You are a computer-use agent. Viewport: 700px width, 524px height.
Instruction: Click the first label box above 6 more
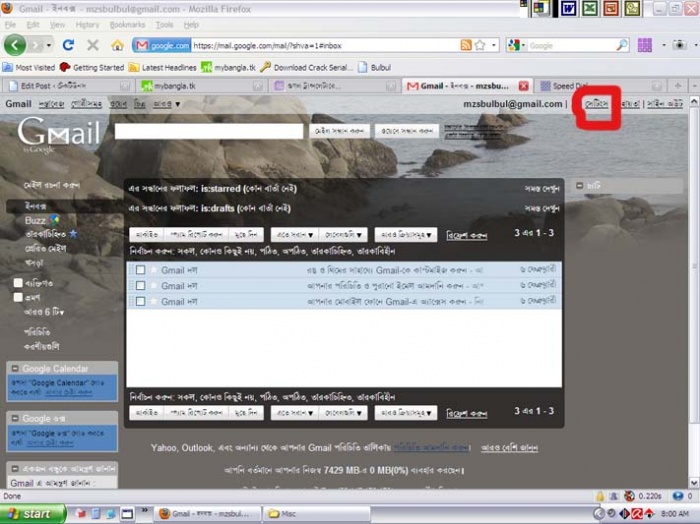(x=18, y=283)
